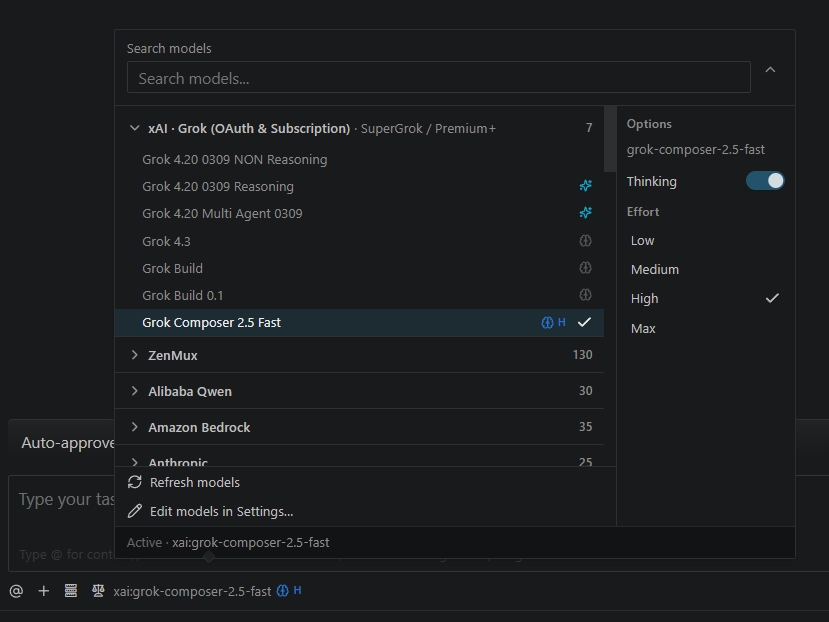
Task: Expand the Anthropic provider group
Action: coord(135,462)
